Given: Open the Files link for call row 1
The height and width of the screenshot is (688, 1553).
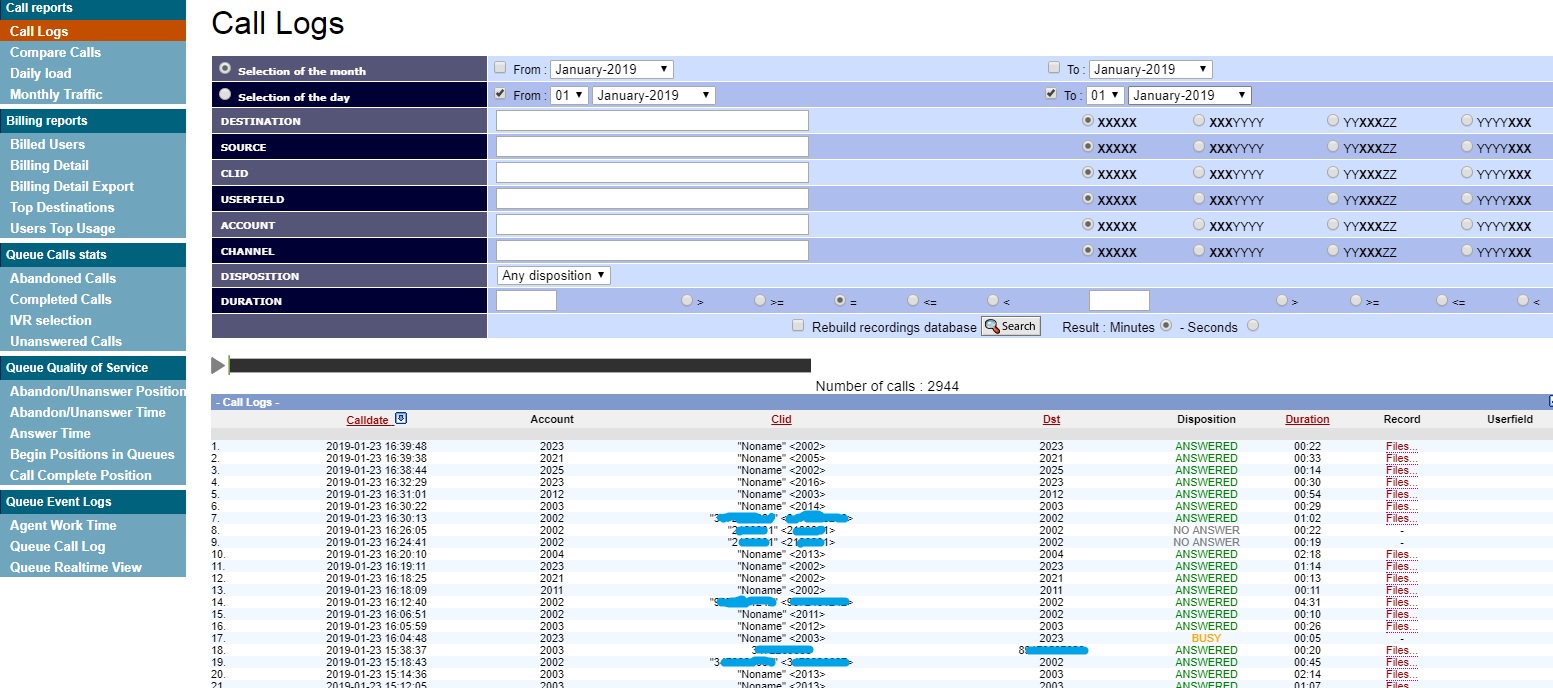Looking at the screenshot, I should tap(1401, 446).
